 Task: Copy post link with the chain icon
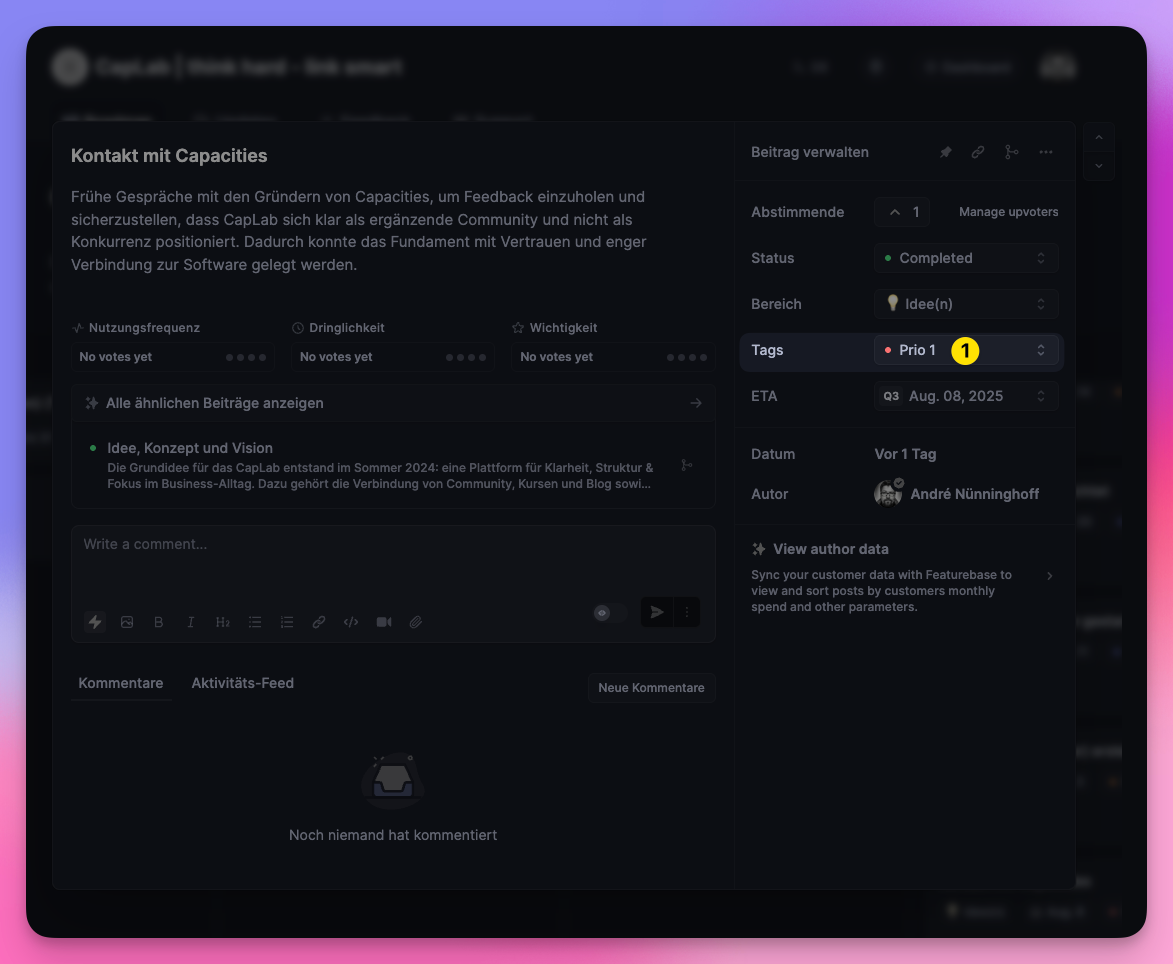pyautogui.click(x=978, y=152)
